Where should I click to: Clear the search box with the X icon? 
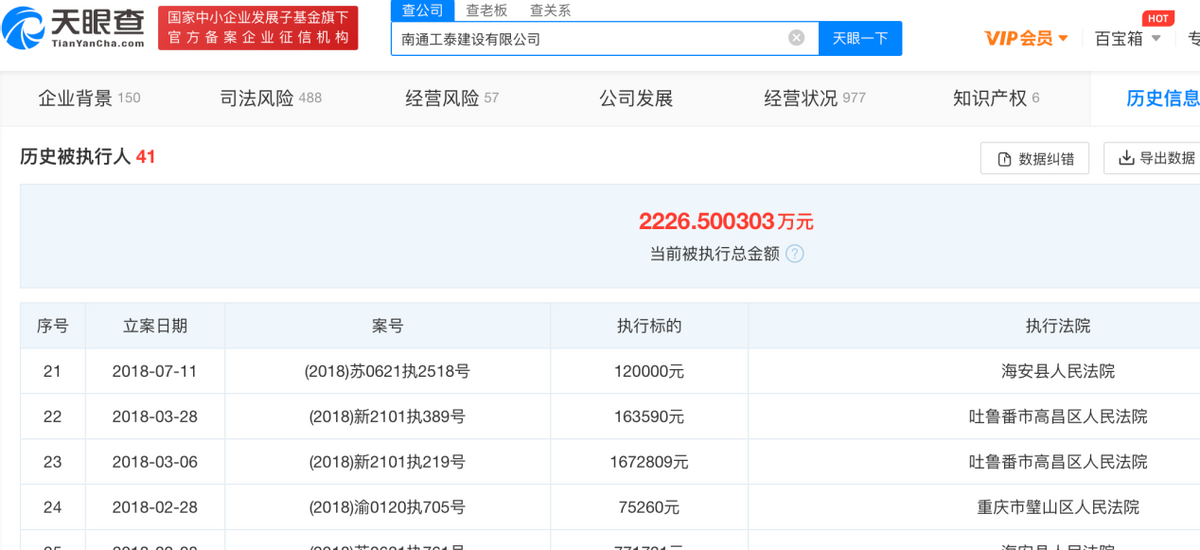796,38
